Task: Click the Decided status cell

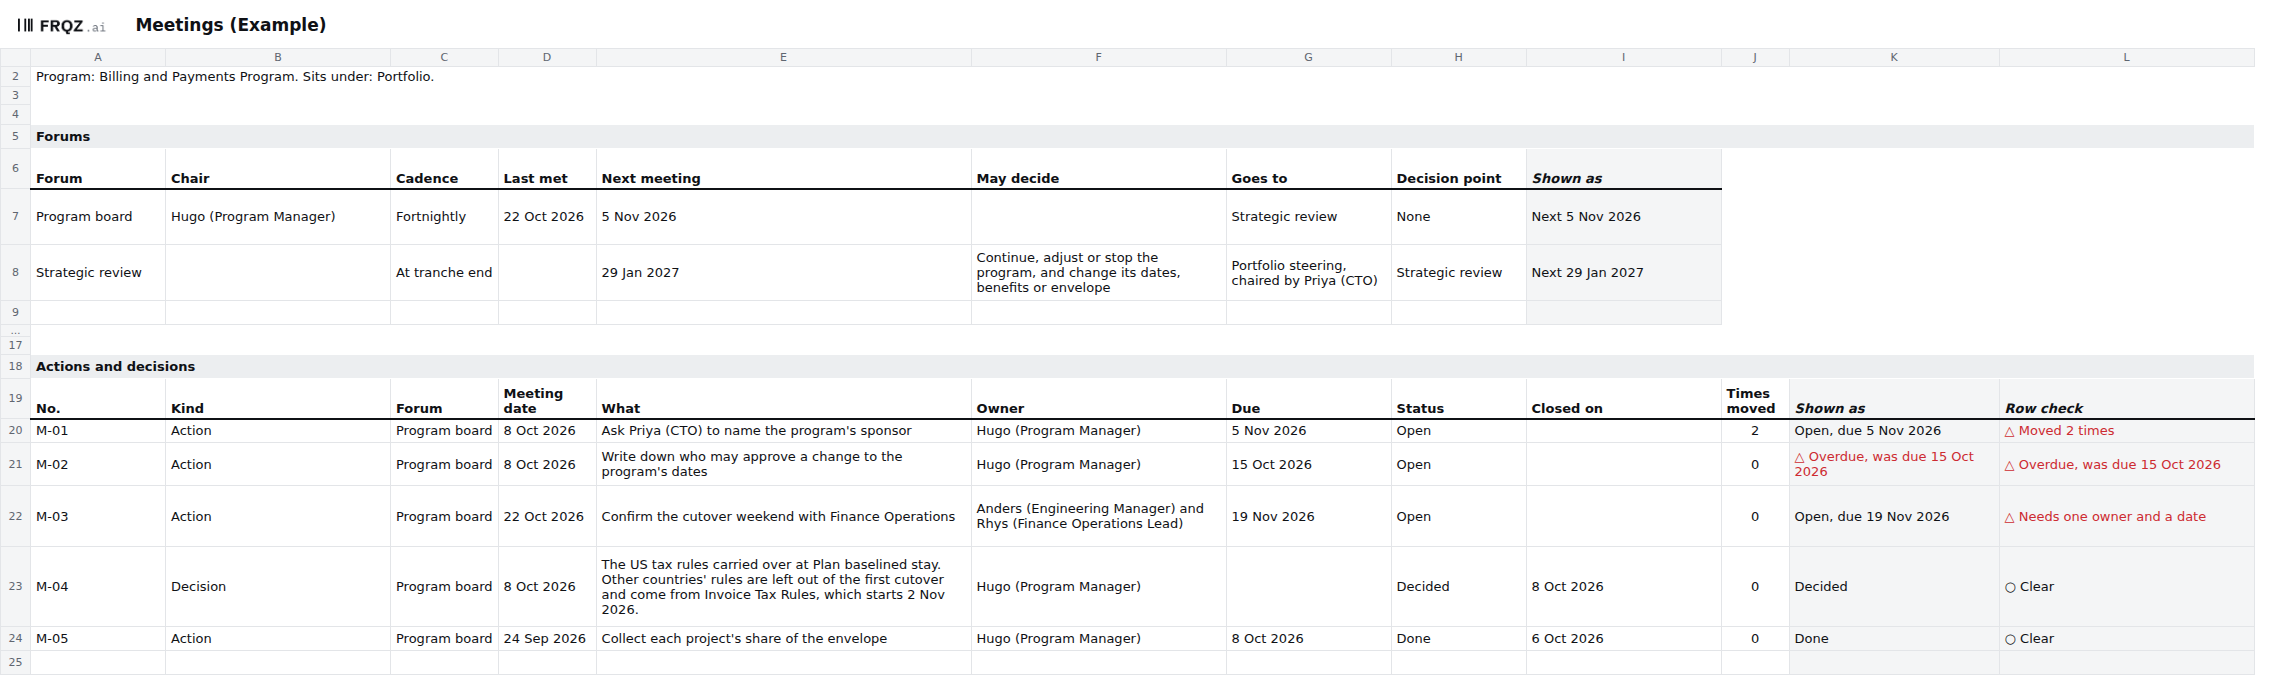Action: 1458,587
